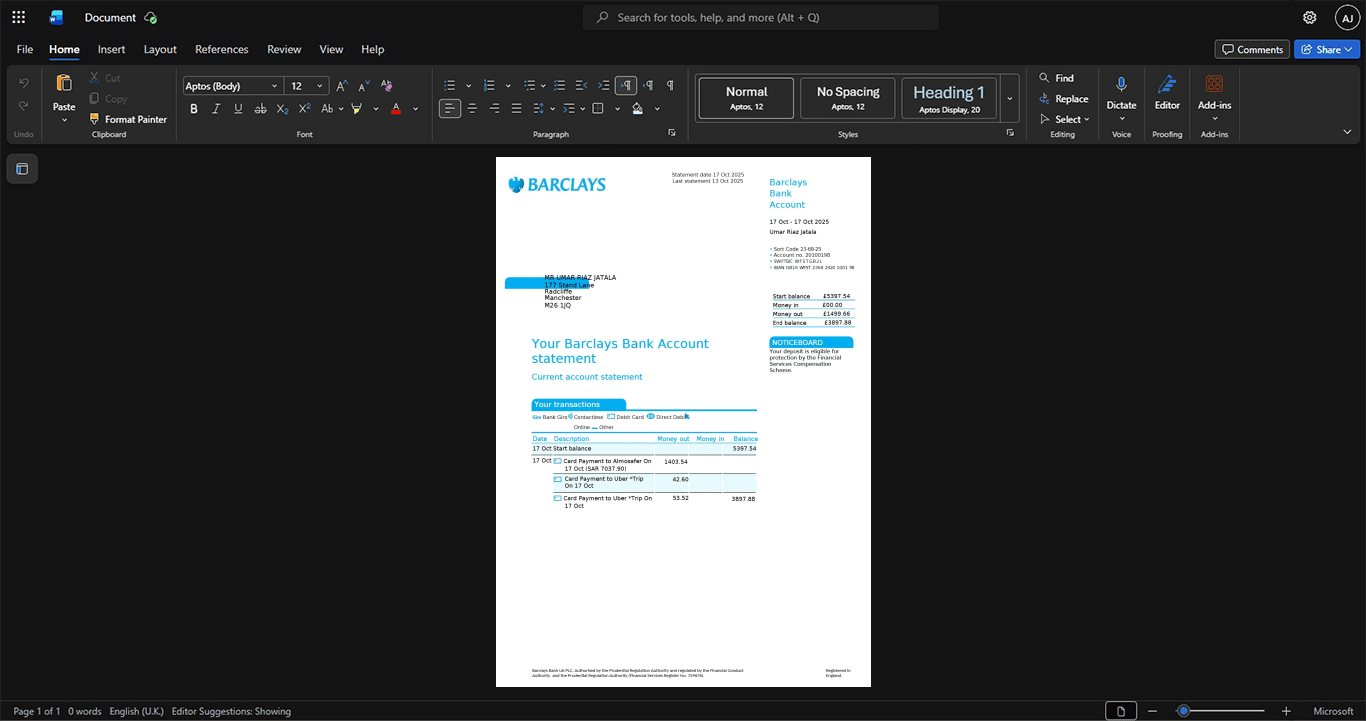
Task: Apply the red font color
Action: pyautogui.click(x=396, y=108)
